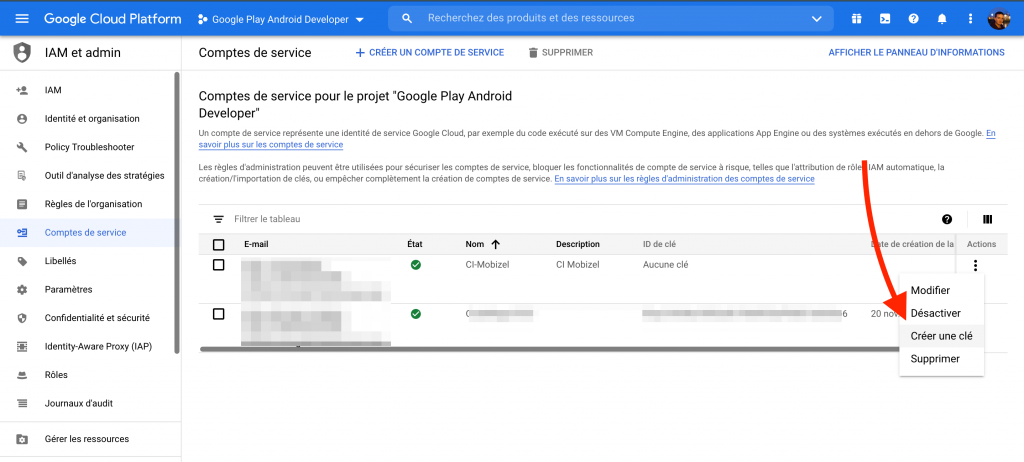Click the gift icon in top bar
Screen dimensions: 1024x462
pos(856,19)
